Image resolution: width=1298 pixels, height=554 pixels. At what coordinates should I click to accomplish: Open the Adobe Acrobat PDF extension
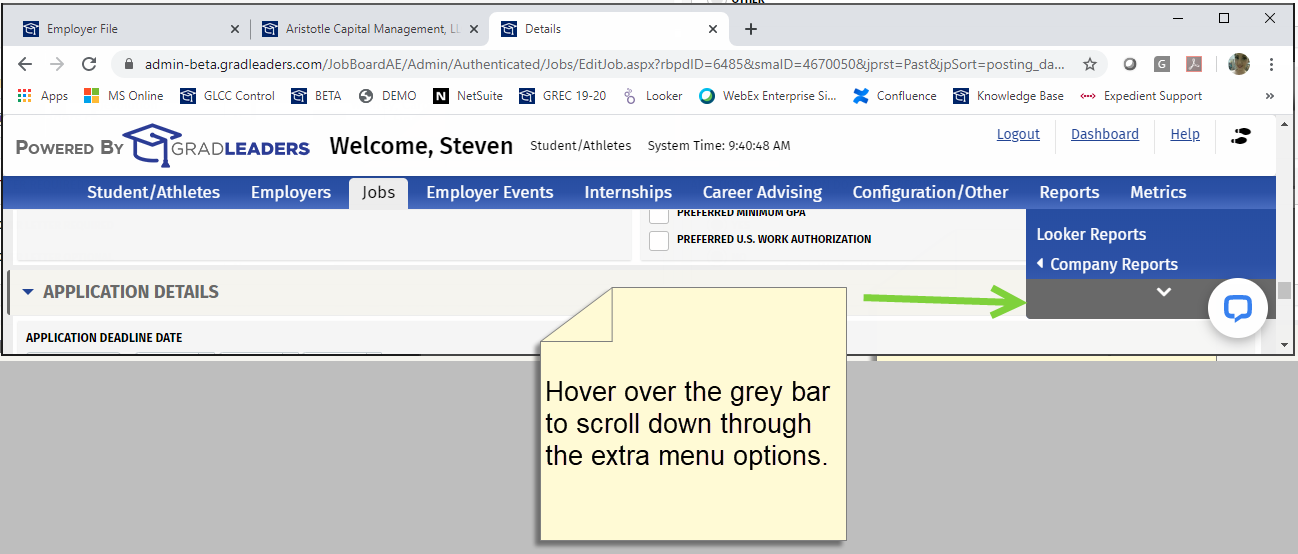pyautogui.click(x=1193, y=64)
